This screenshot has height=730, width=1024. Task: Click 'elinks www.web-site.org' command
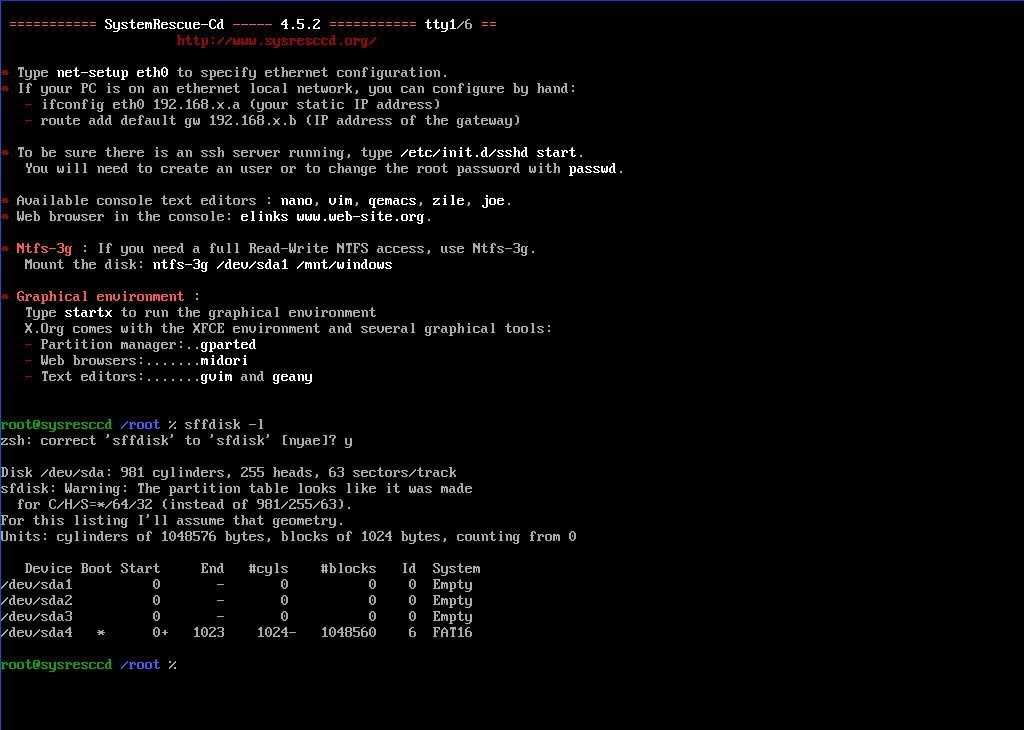click(x=332, y=217)
